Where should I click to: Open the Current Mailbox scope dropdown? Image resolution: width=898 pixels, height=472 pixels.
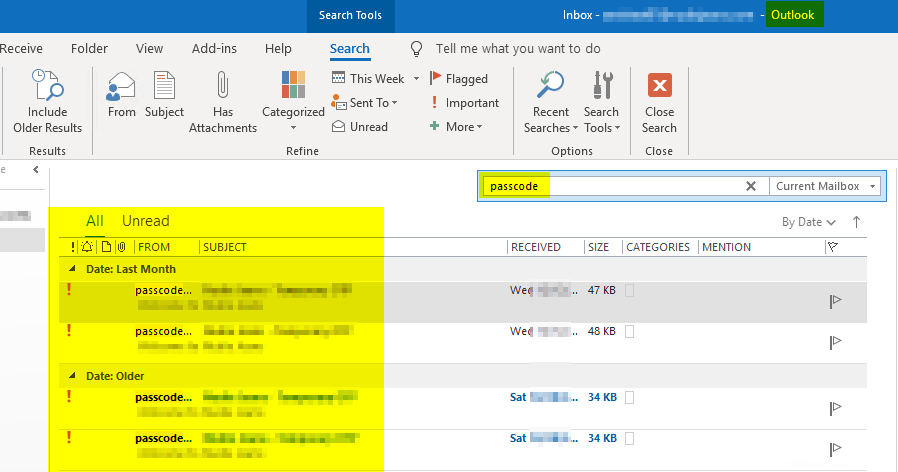(824, 186)
